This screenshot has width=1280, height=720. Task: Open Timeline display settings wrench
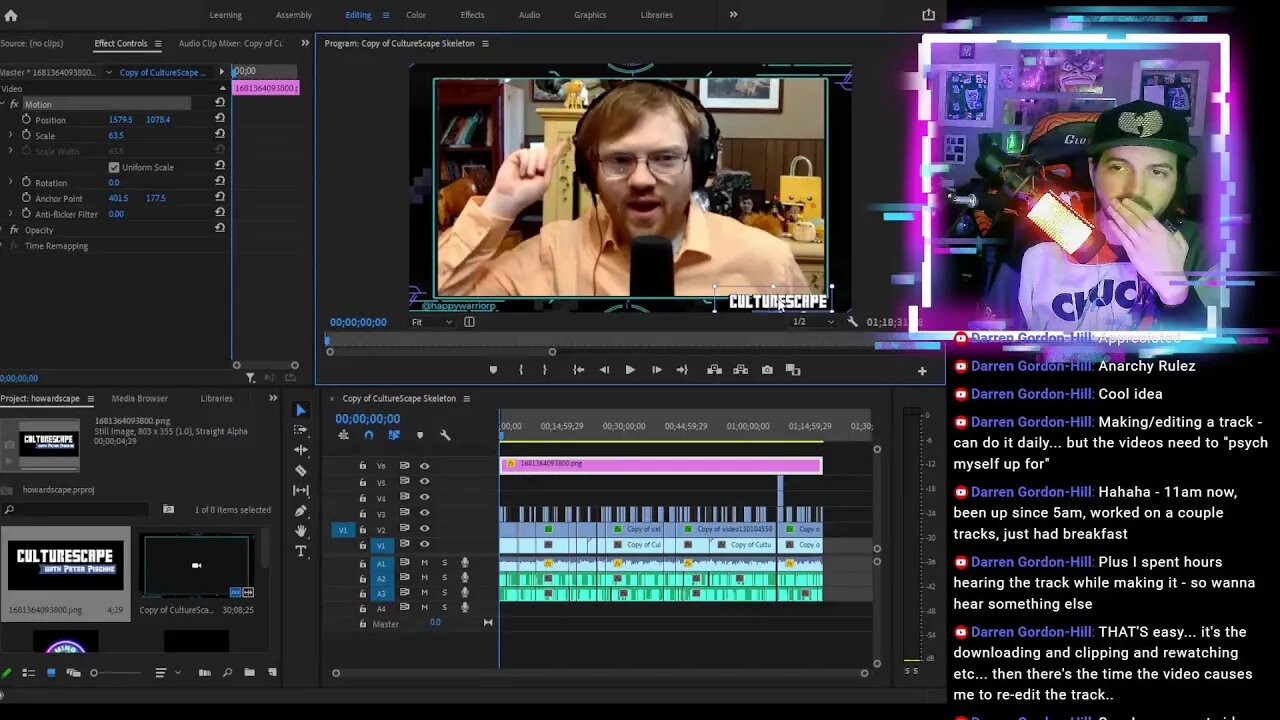pos(445,435)
